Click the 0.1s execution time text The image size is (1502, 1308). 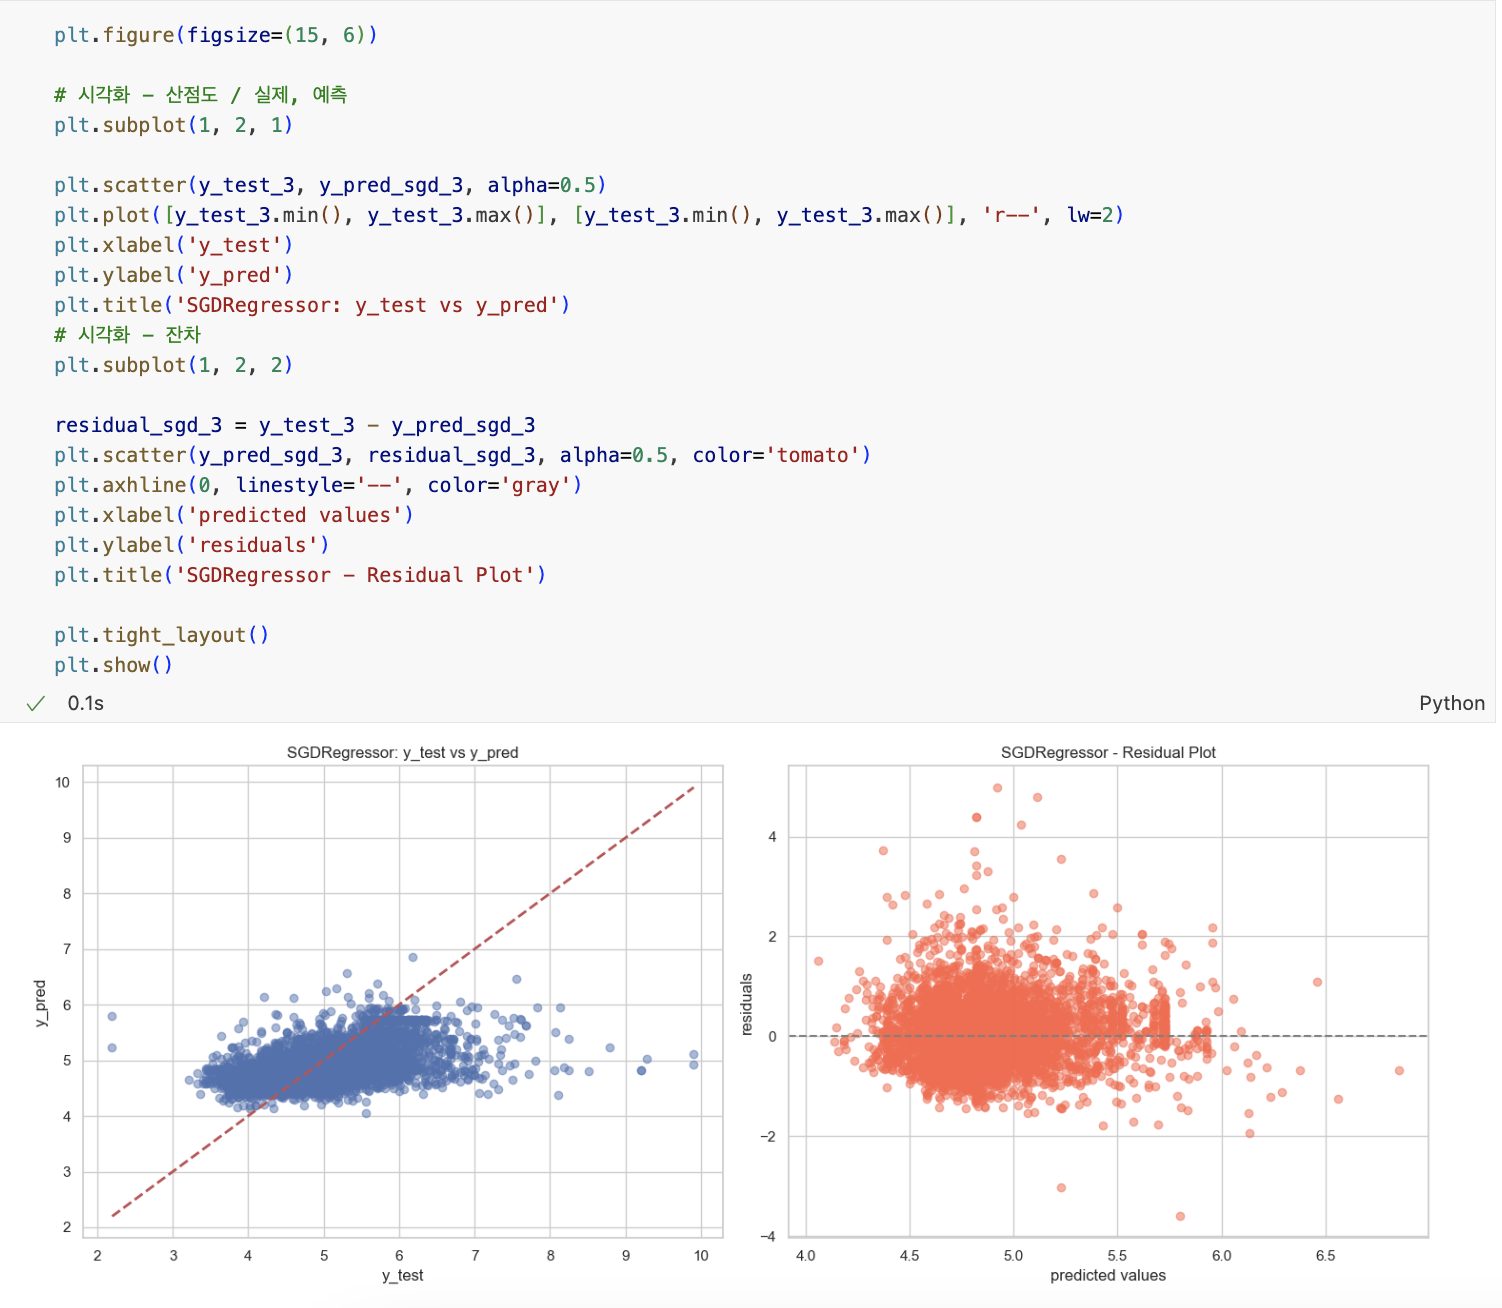coord(86,704)
